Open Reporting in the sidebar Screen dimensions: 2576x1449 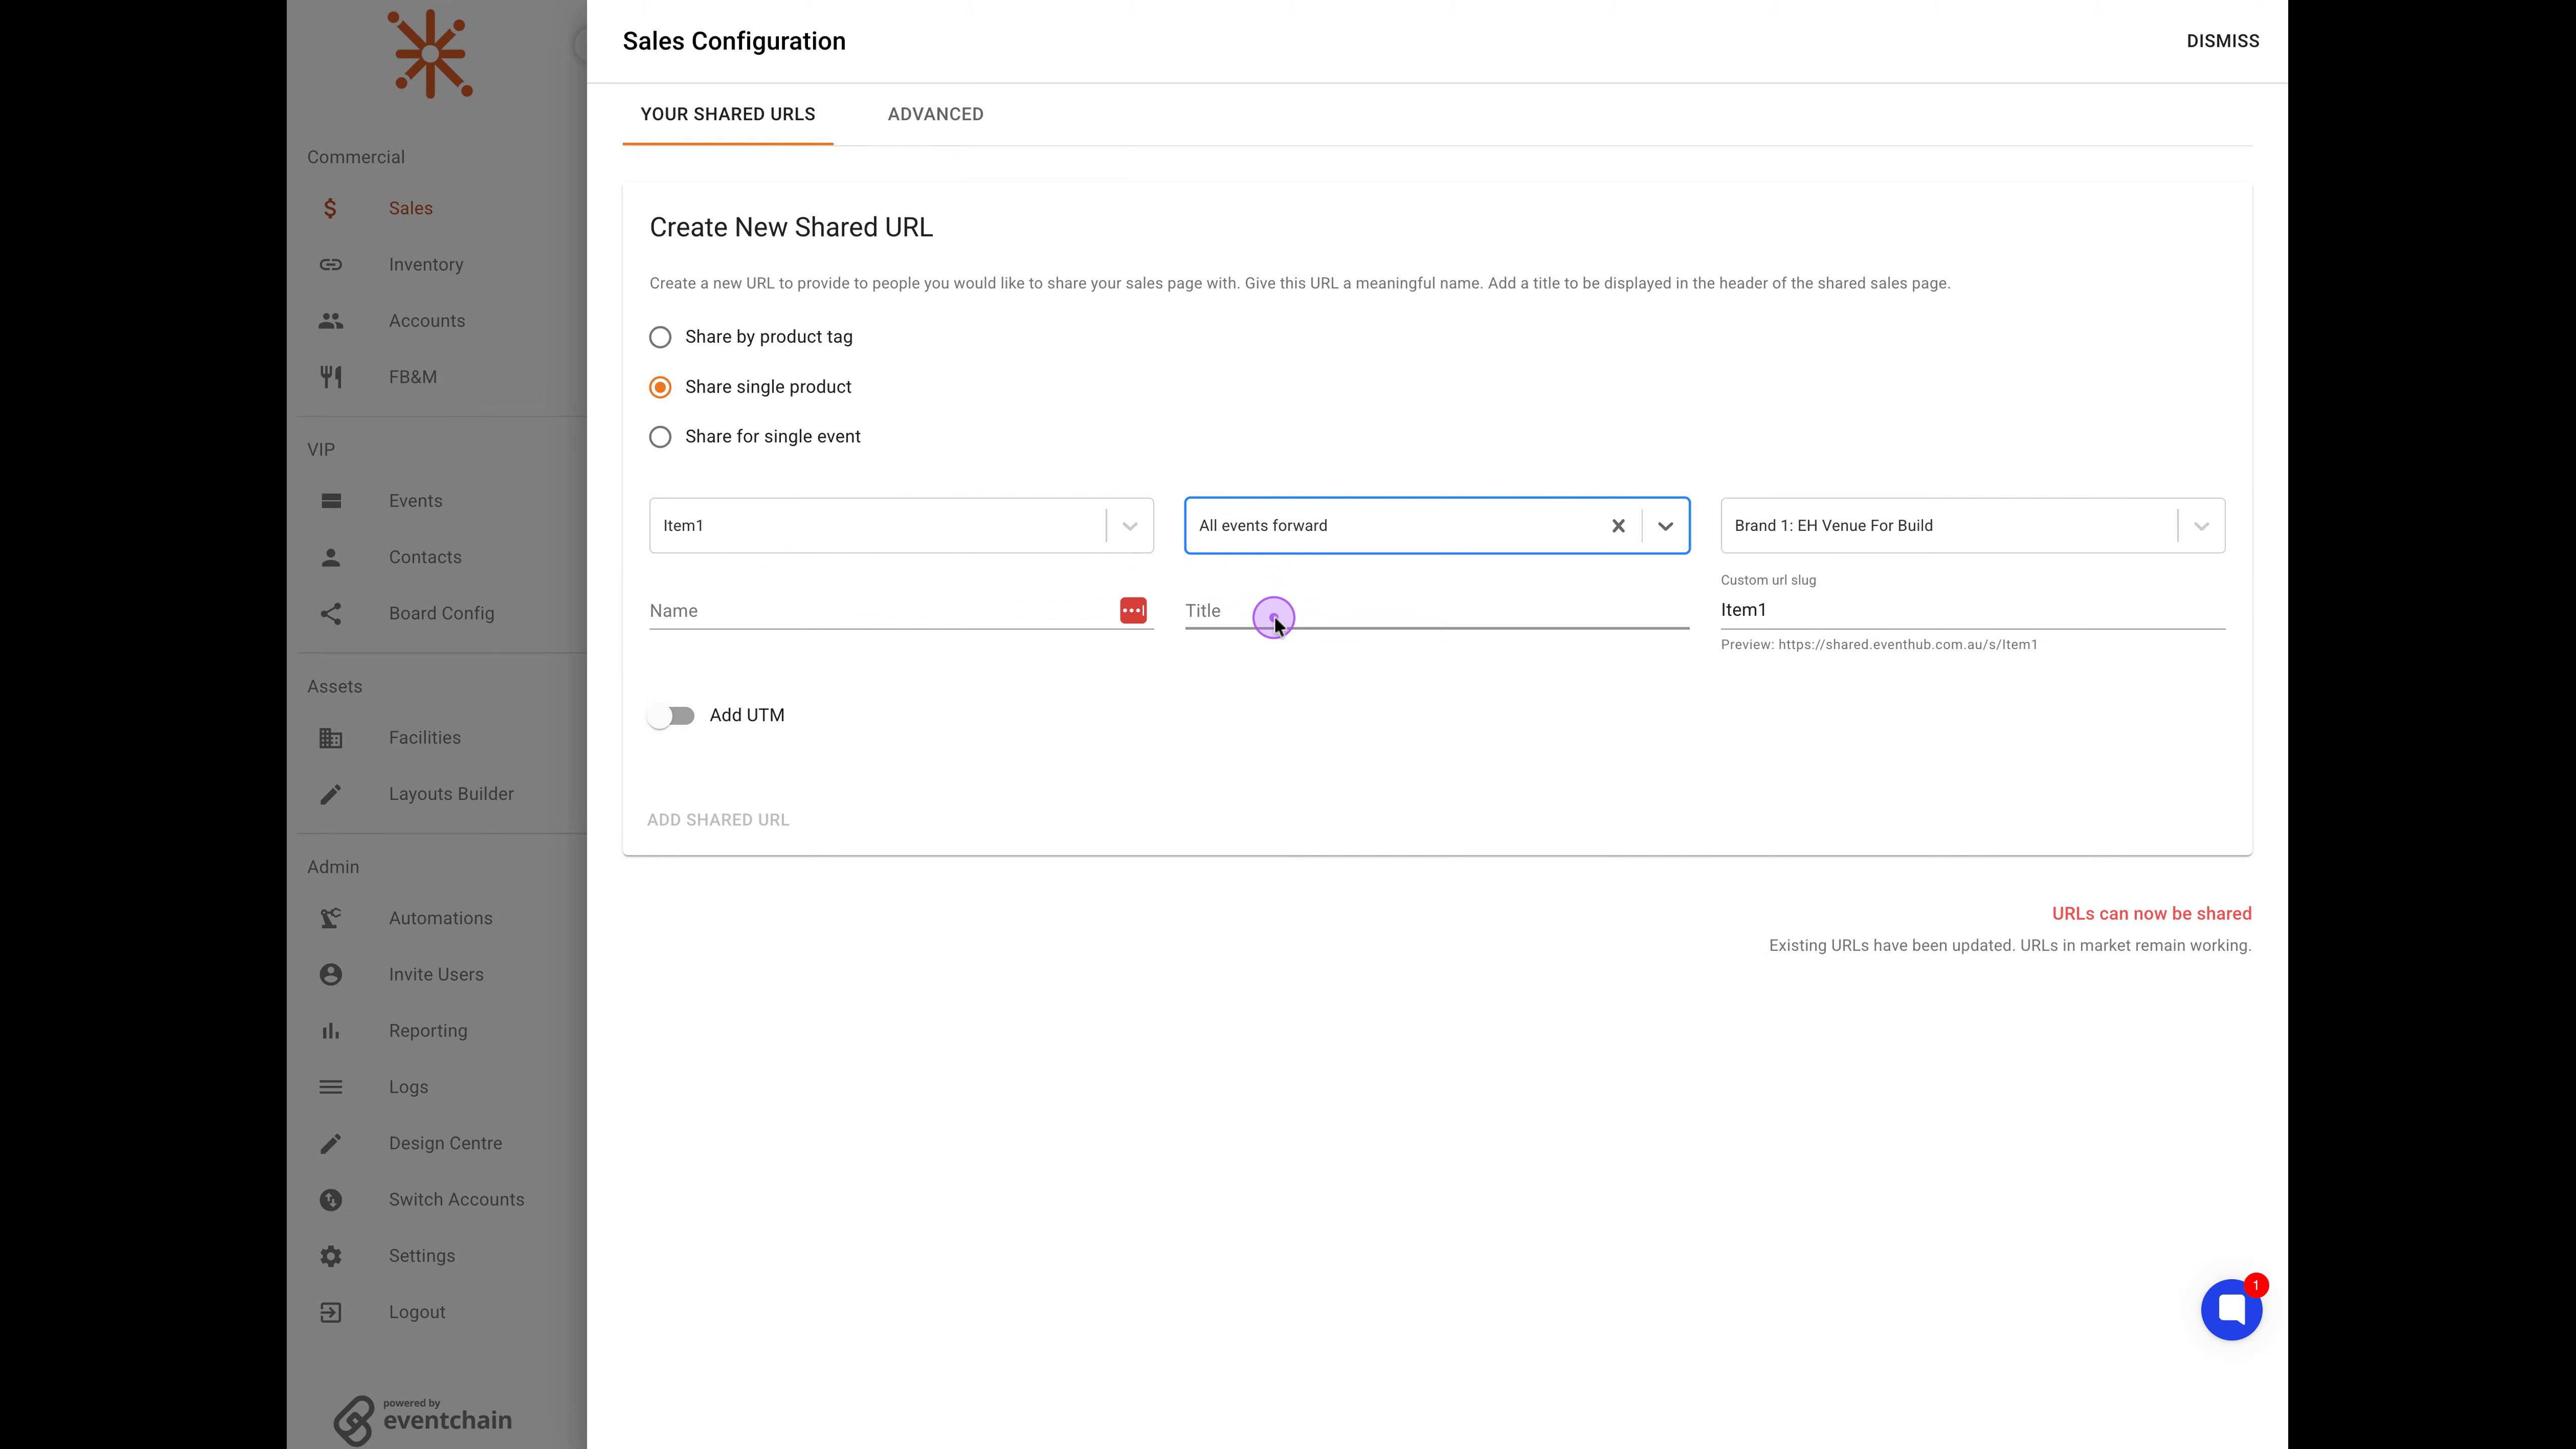click(x=428, y=1031)
